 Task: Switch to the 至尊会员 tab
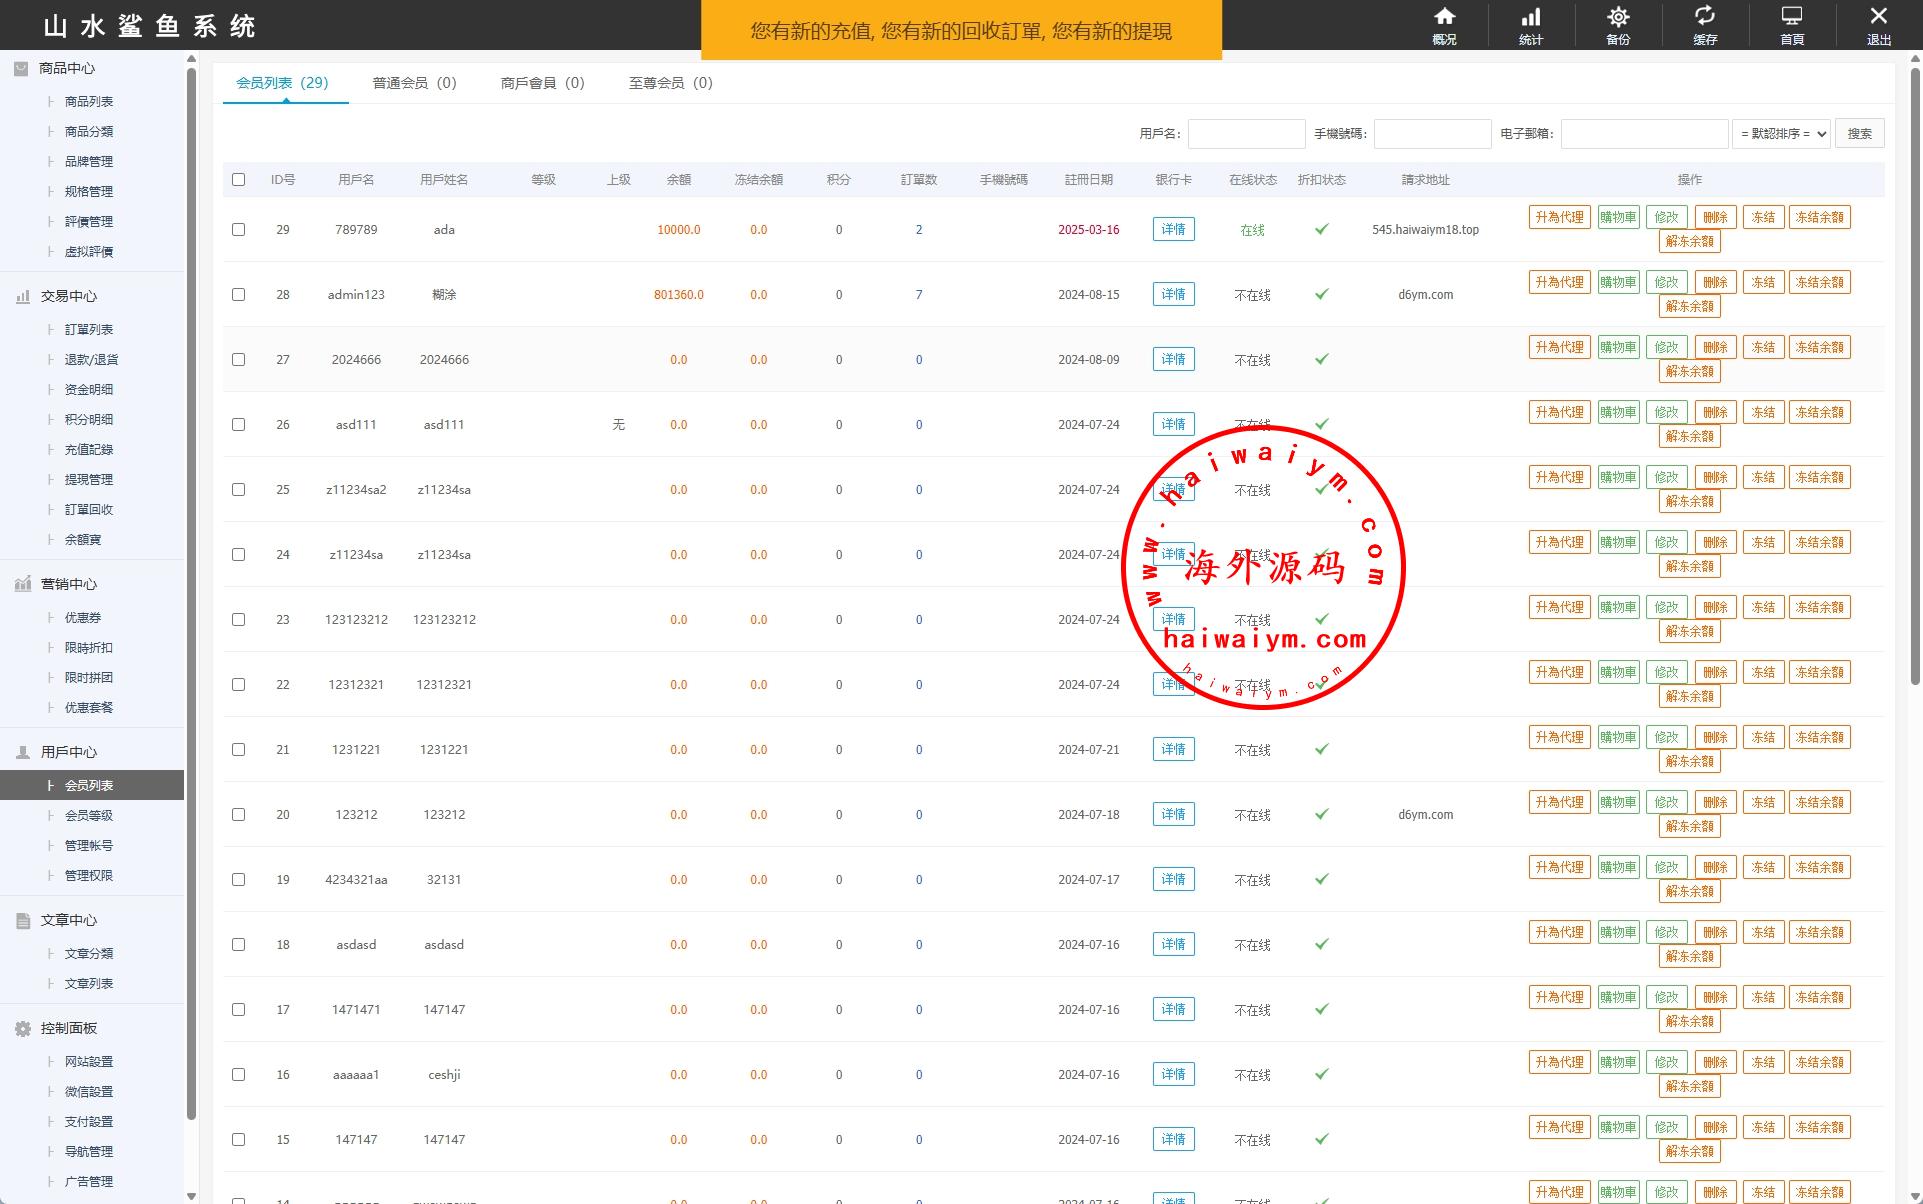click(x=670, y=83)
